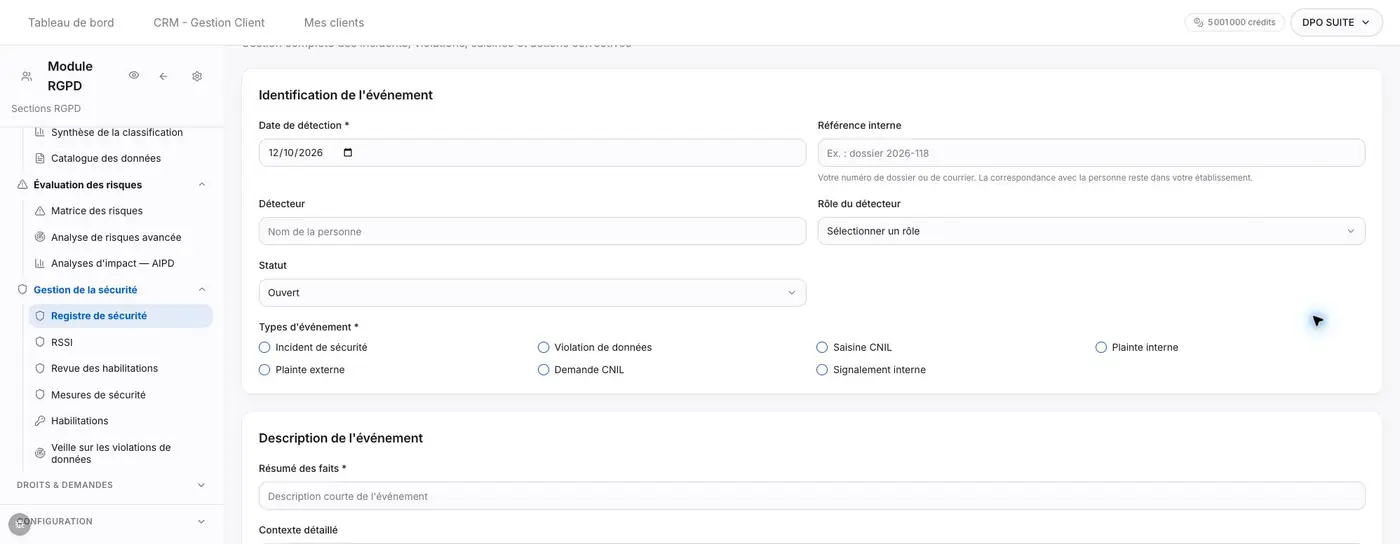The height and width of the screenshot is (544, 1400).
Task: Open the Statut dropdown showing Ouvert
Action: click(x=532, y=293)
